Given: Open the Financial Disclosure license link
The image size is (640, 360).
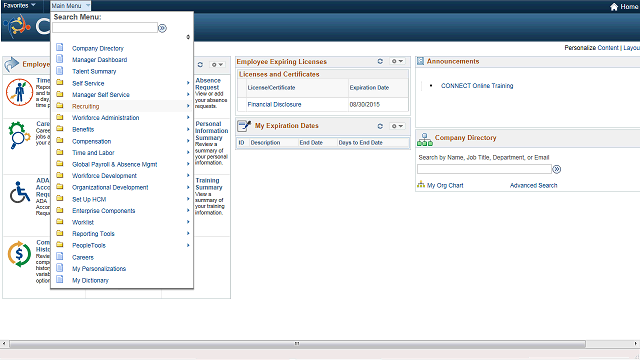Looking at the screenshot, I should tap(274, 104).
